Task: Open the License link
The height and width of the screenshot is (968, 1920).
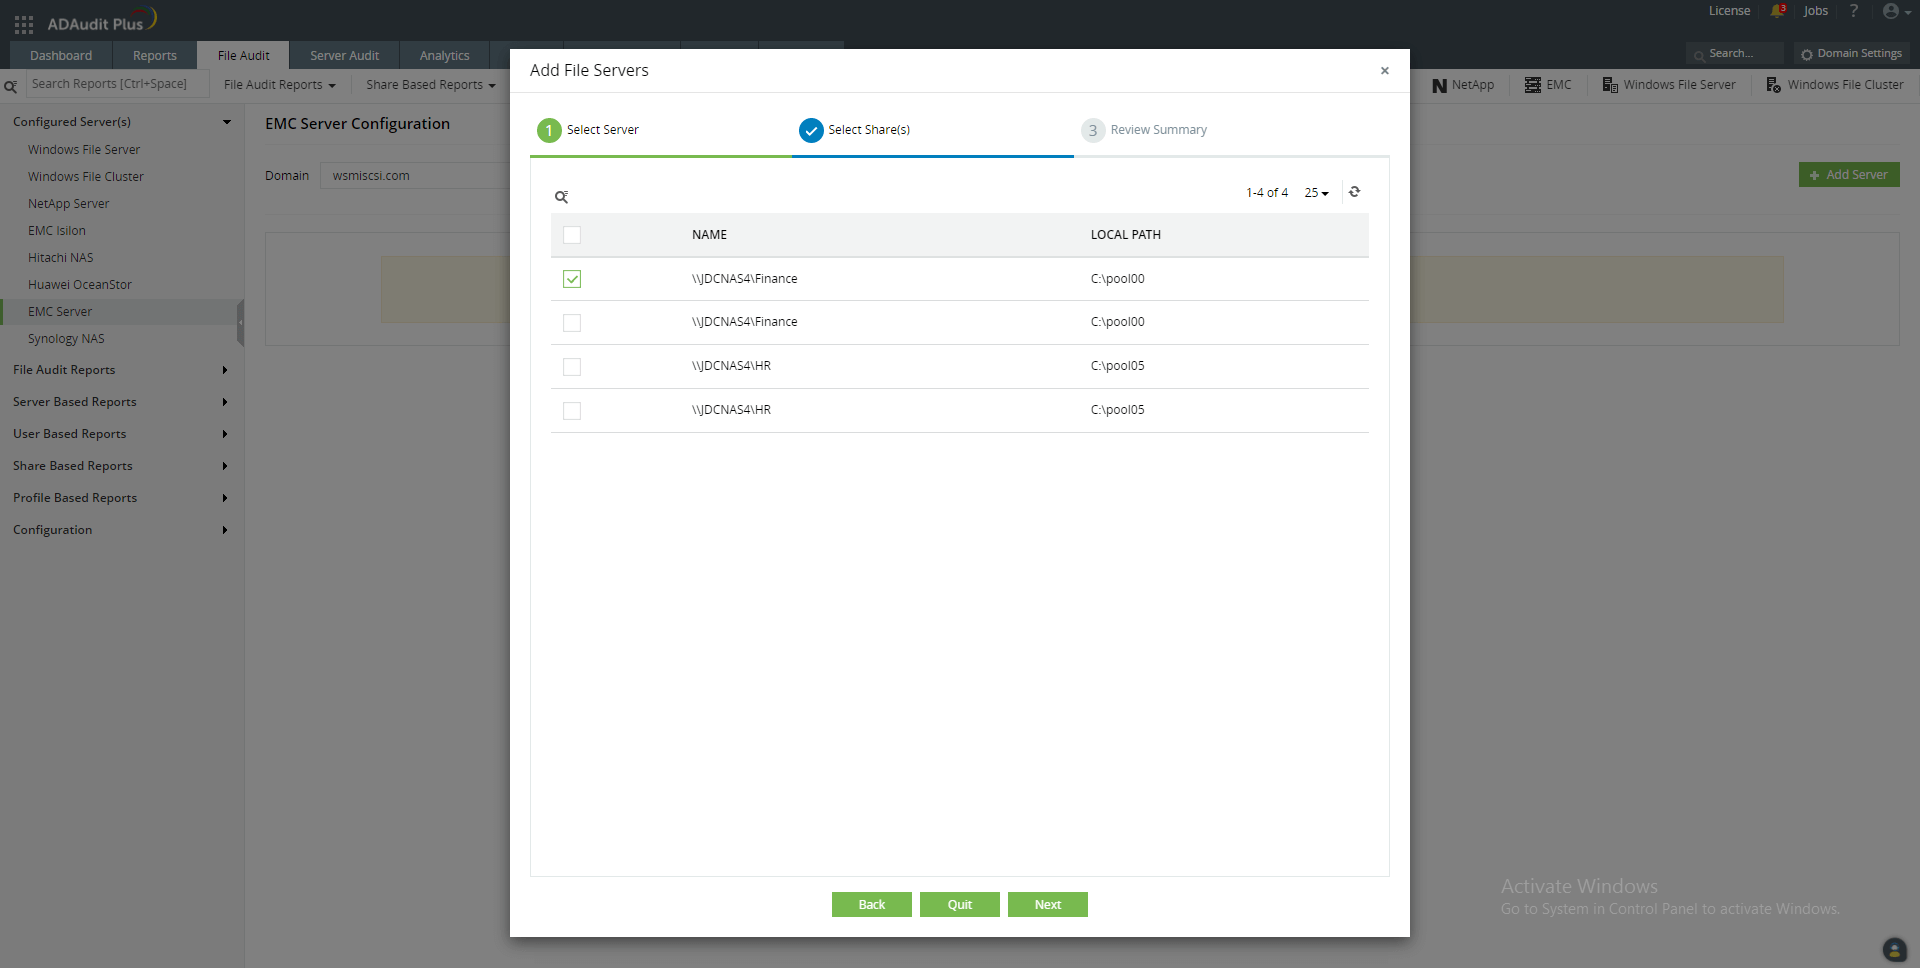Action: click(1729, 11)
